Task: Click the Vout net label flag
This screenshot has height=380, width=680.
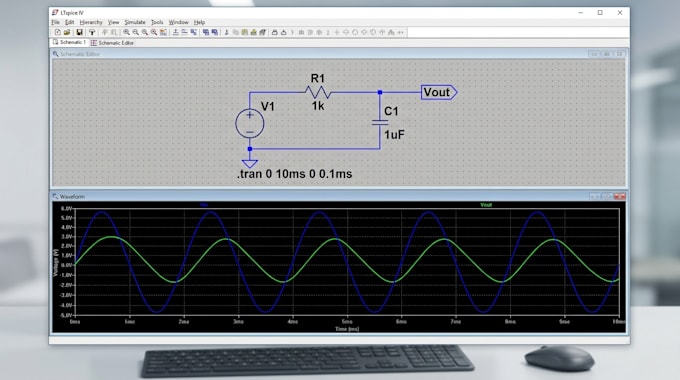Action: [x=439, y=92]
